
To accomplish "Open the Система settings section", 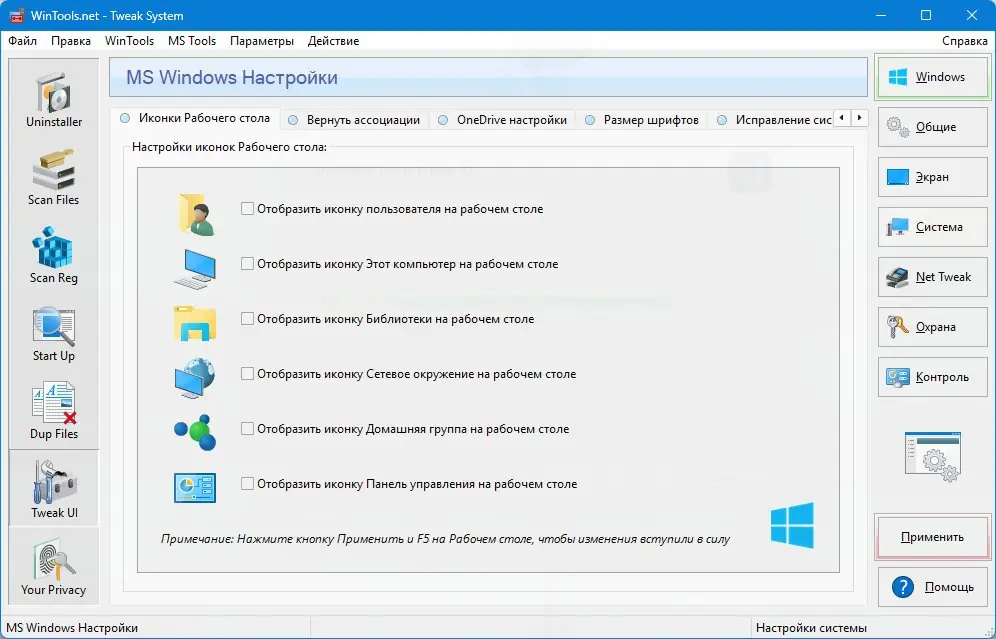I will 932,227.
